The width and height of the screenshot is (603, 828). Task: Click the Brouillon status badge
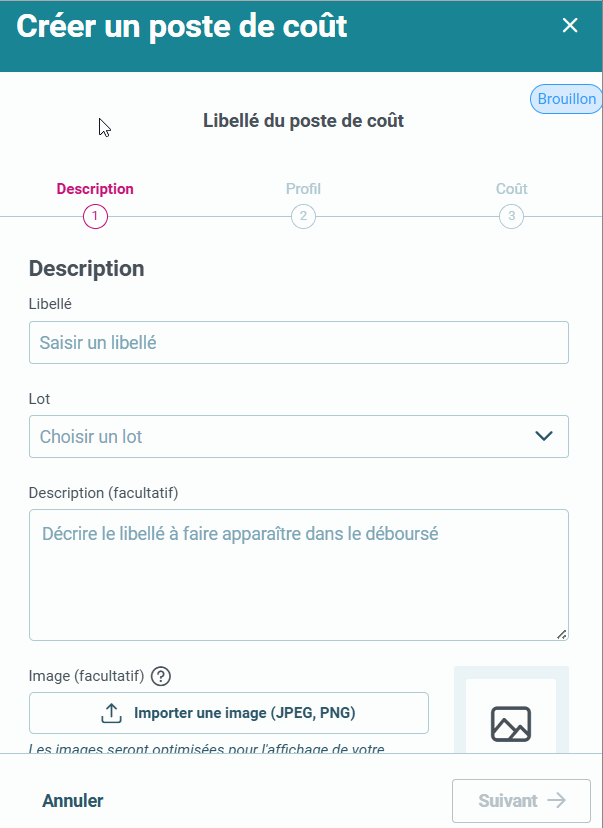566,98
